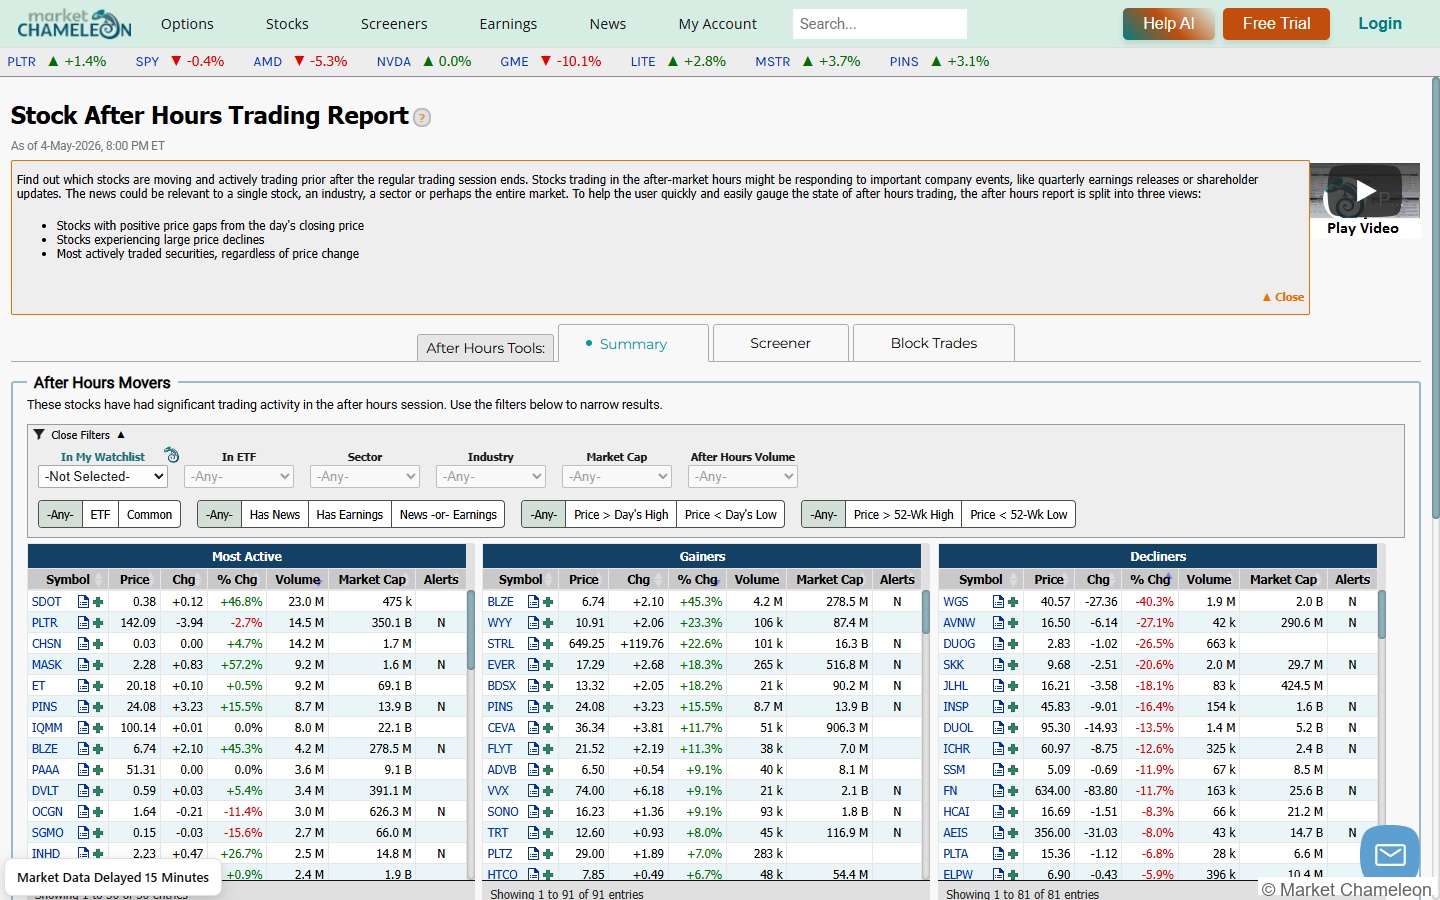Open the document icon in Most Active PINS row

pos(84,707)
